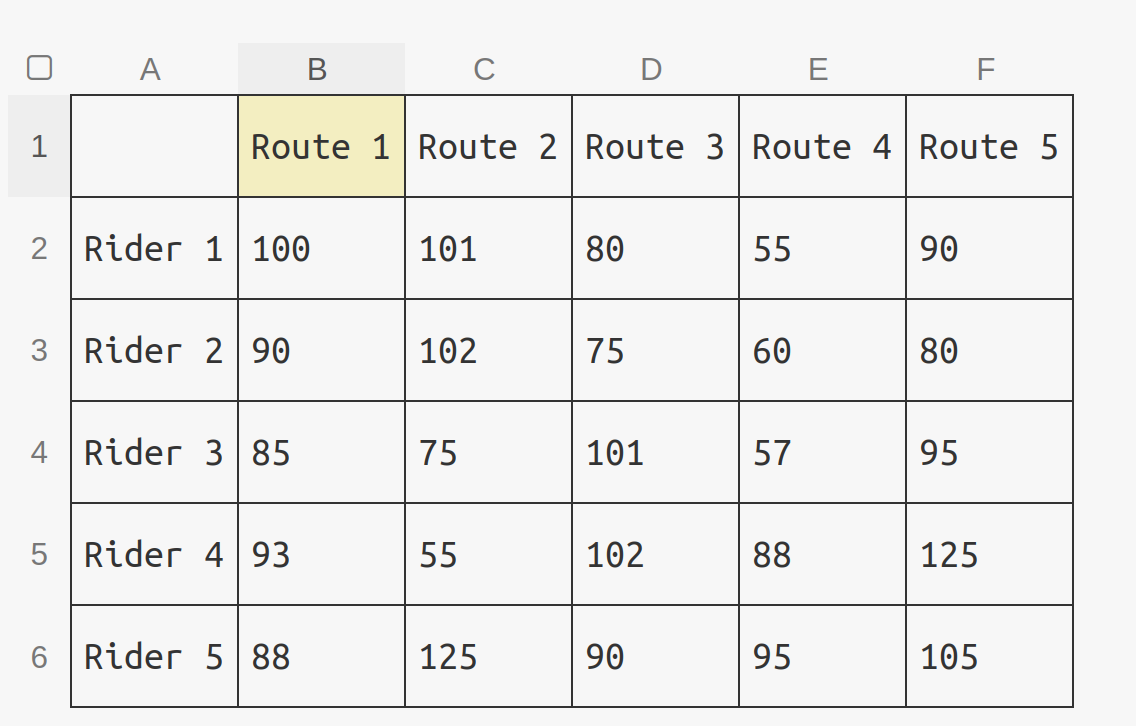The width and height of the screenshot is (1136, 726).
Task: Click Rider 1's Route 1 value 100
Action: 321,248
